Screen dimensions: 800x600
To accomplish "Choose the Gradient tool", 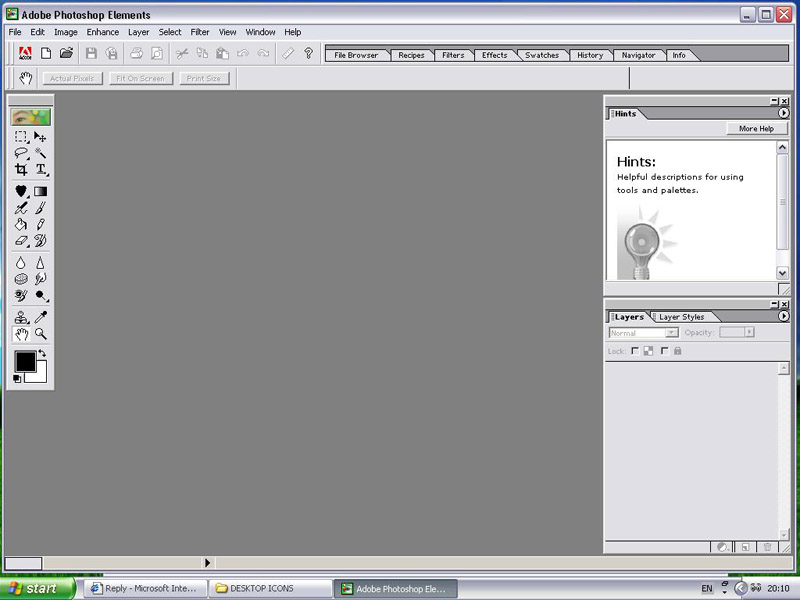I will (41, 191).
